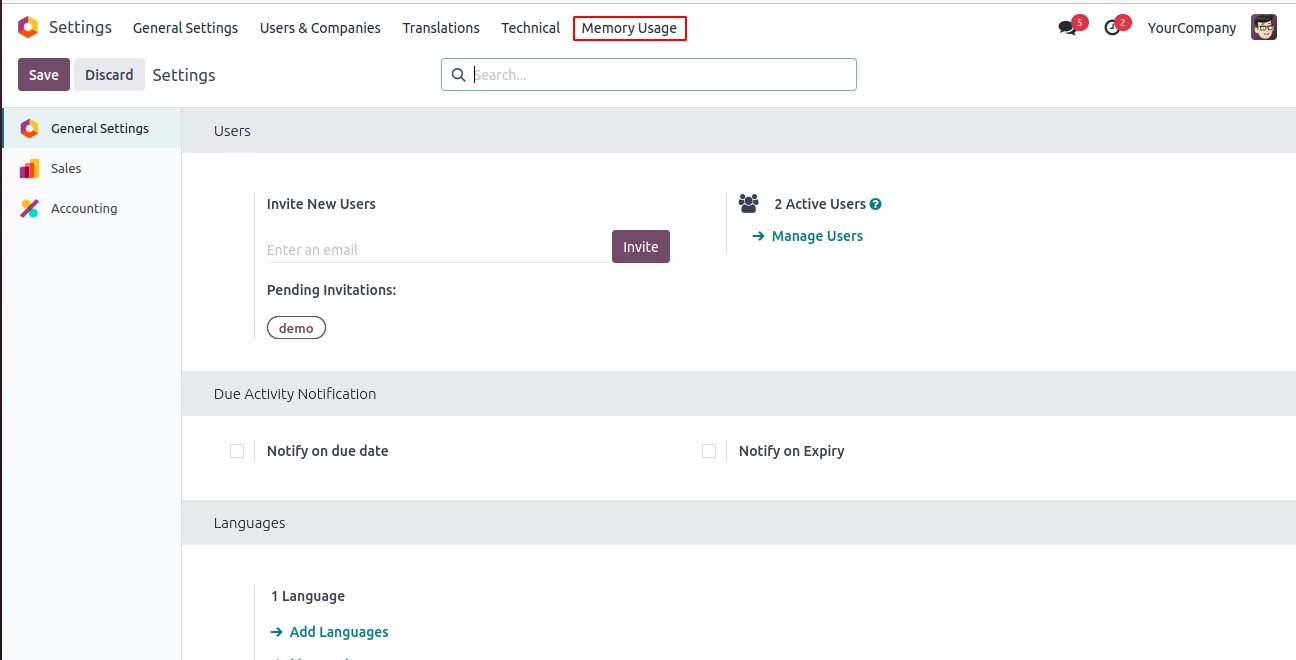The width and height of the screenshot is (1296, 660).
Task: Click the user avatar picture
Action: pyautogui.click(x=1264, y=28)
